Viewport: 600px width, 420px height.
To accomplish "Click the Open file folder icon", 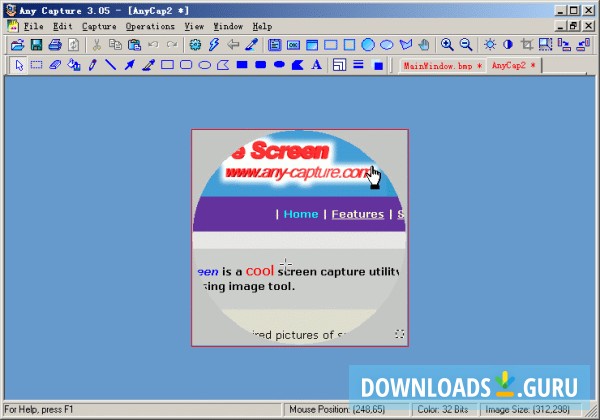I will click(17, 45).
